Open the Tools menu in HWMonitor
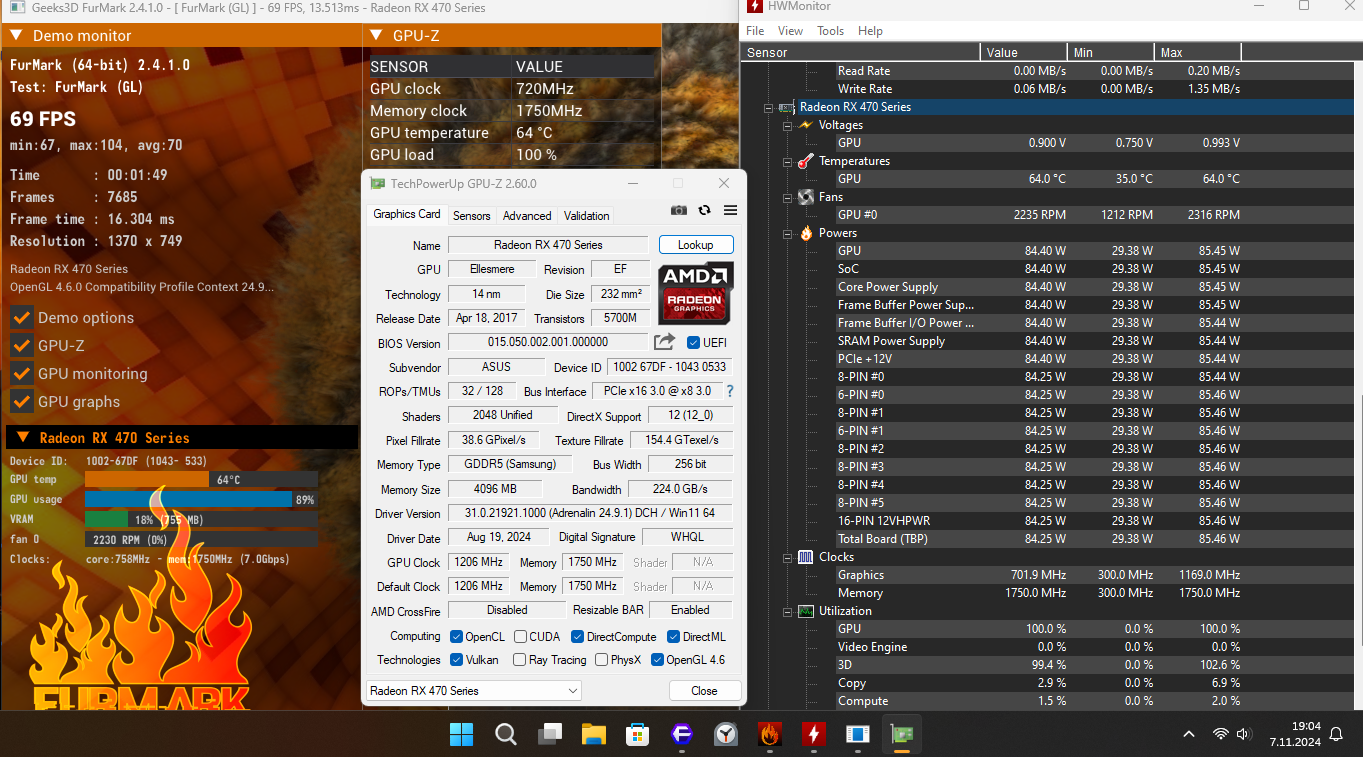The height and width of the screenshot is (757, 1363). tap(831, 31)
